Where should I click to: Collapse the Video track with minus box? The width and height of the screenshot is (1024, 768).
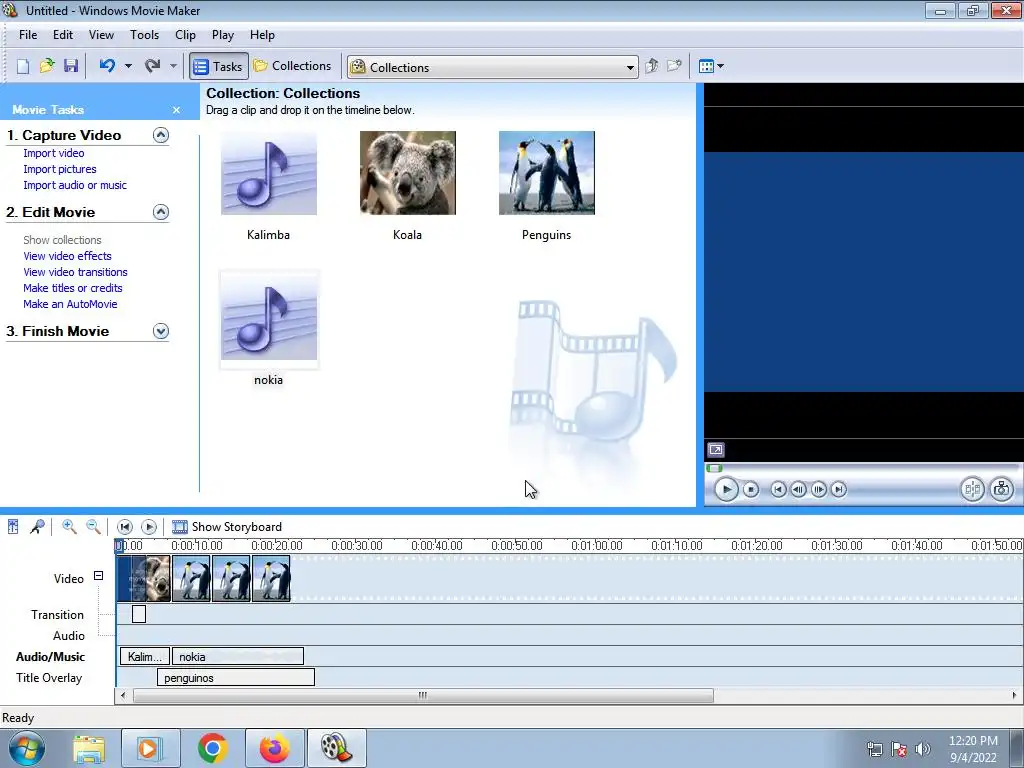(x=99, y=576)
